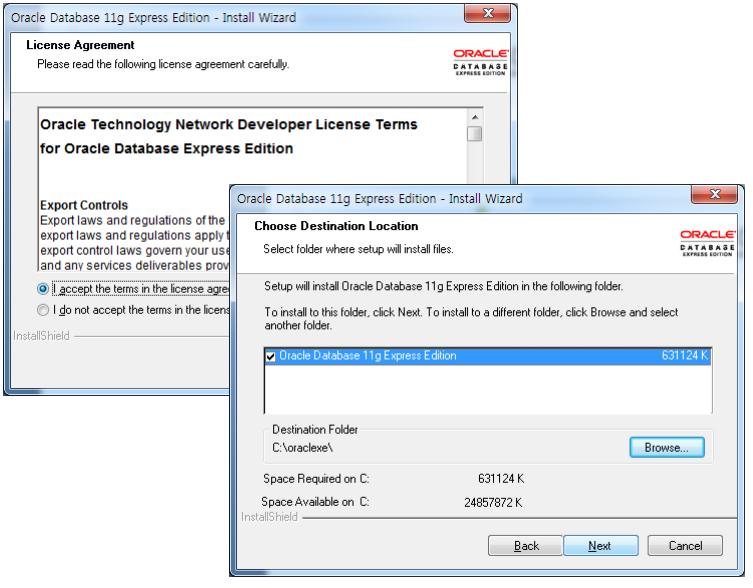Click the license agreement scrollbar thumb
This screenshot has width=753, height=588.
tap(474, 134)
